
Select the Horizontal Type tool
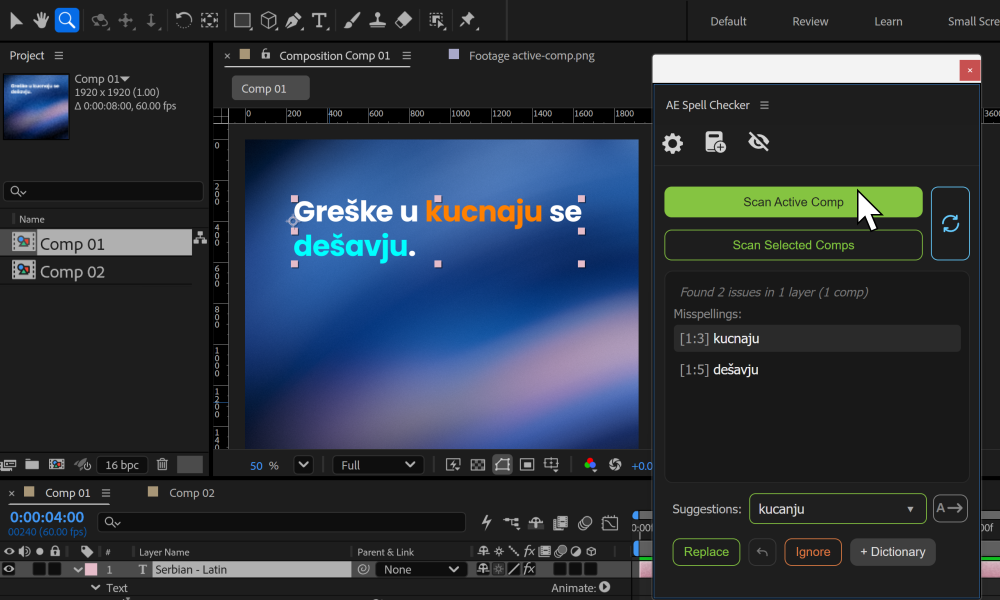pos(319,20)
